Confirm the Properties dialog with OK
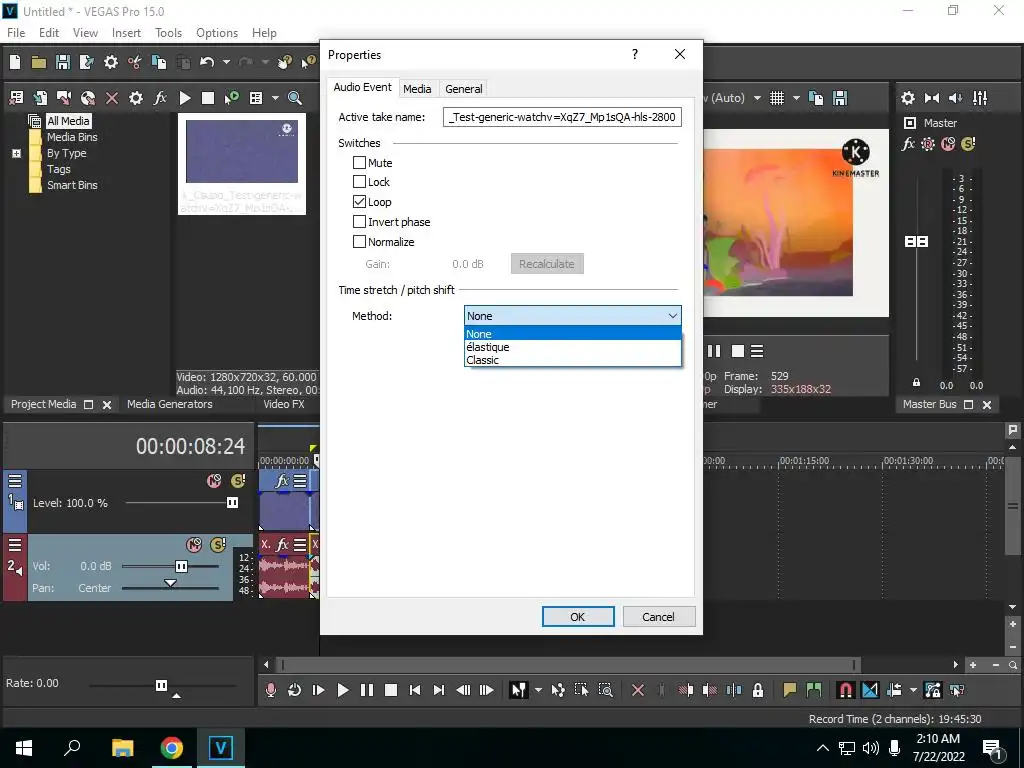The image size is (1024, 768). point(578,616)
